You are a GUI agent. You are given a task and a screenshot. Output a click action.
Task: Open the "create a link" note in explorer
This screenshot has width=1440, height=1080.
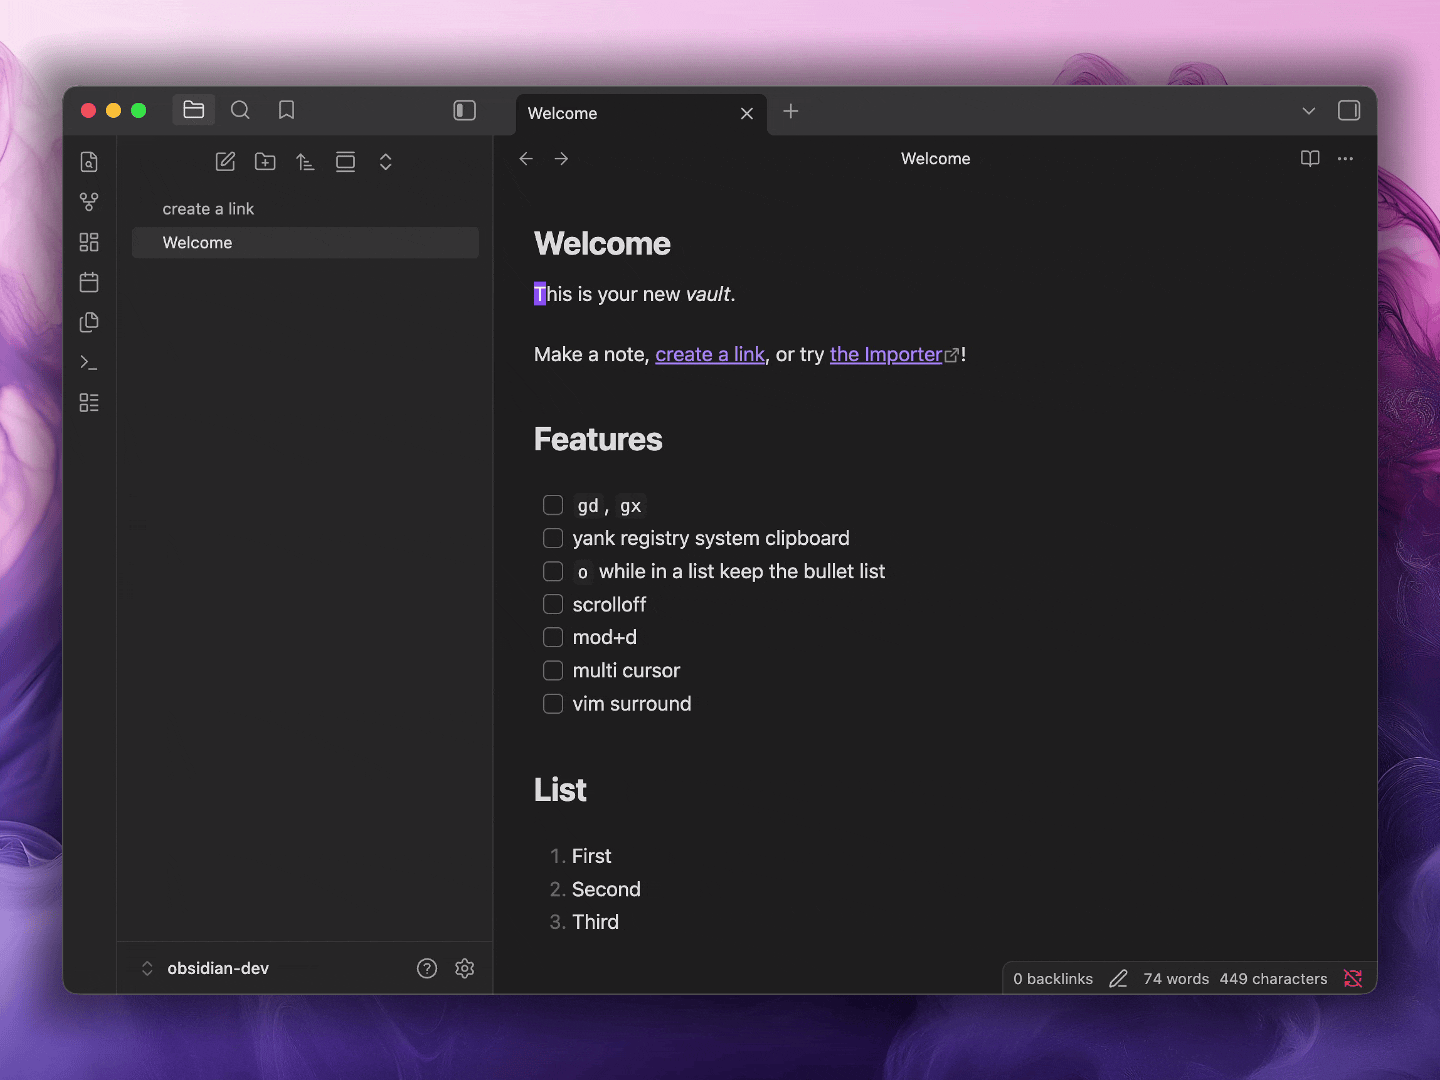305,209
